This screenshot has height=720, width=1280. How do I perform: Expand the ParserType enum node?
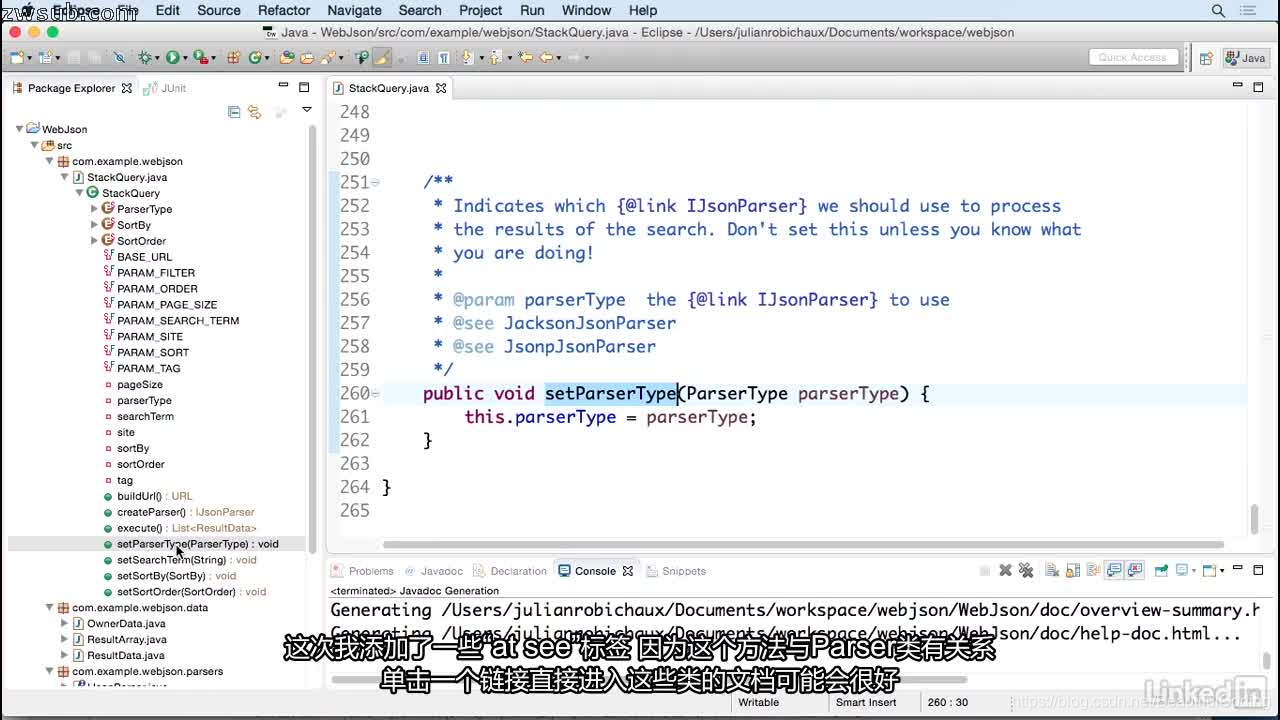click(94, 209)
